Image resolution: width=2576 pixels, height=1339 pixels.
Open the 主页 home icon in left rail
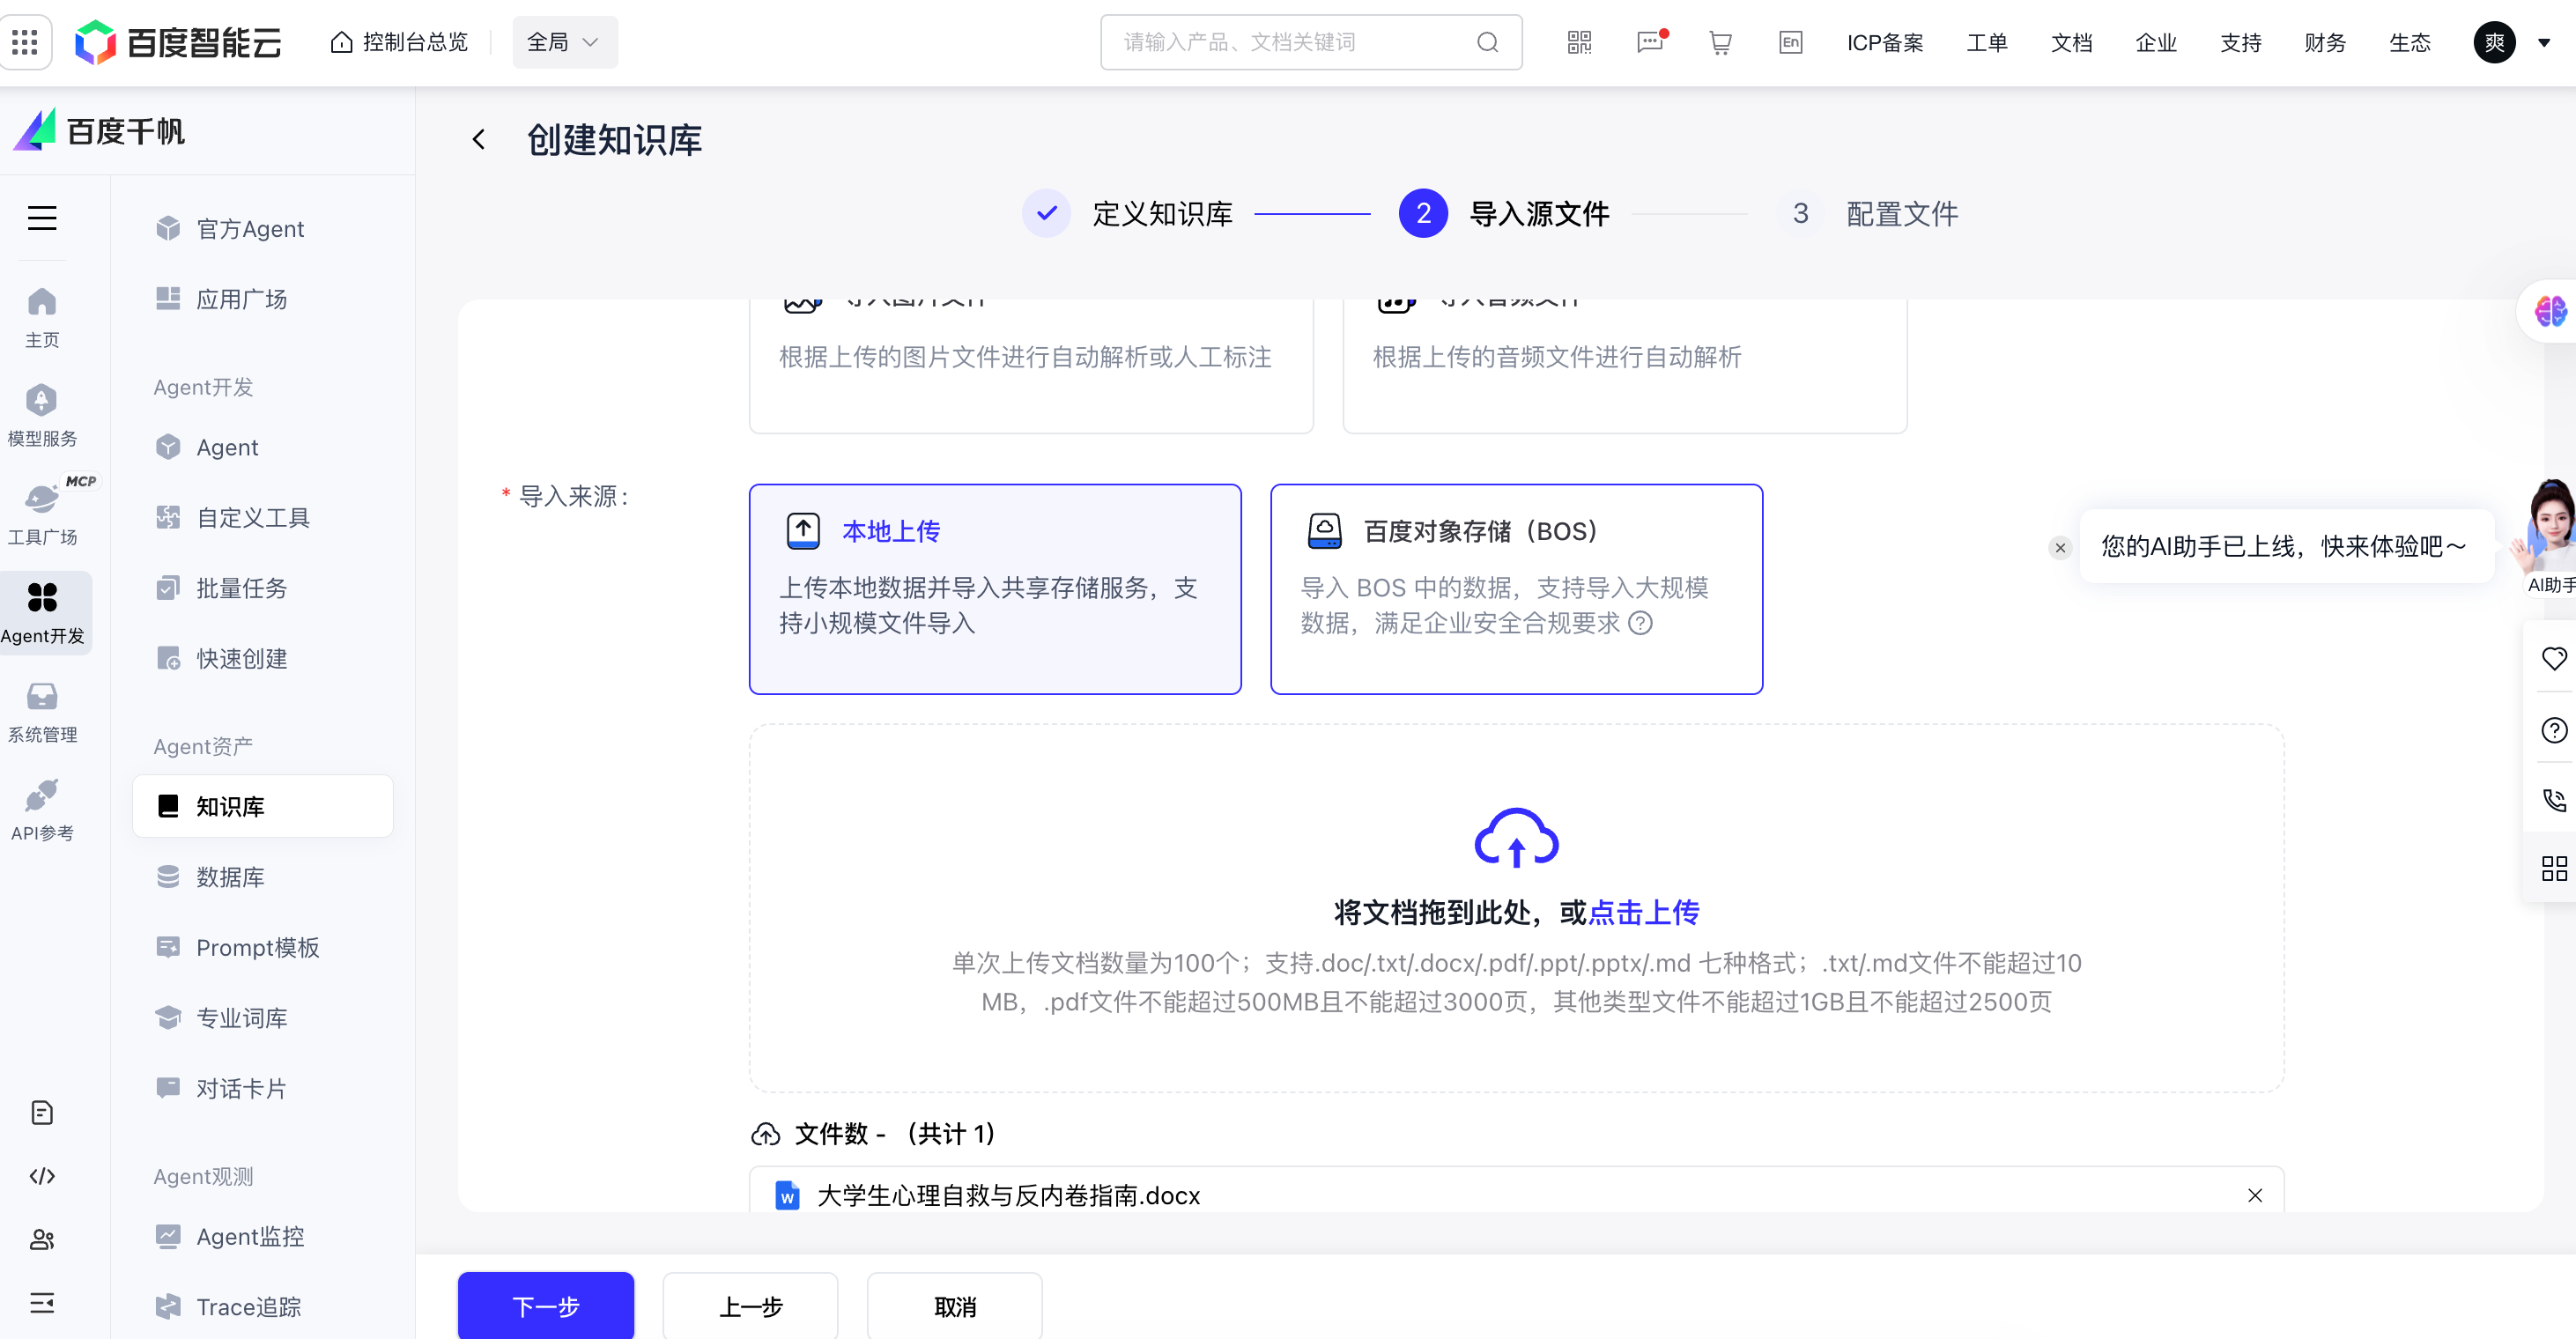(41, 315)
